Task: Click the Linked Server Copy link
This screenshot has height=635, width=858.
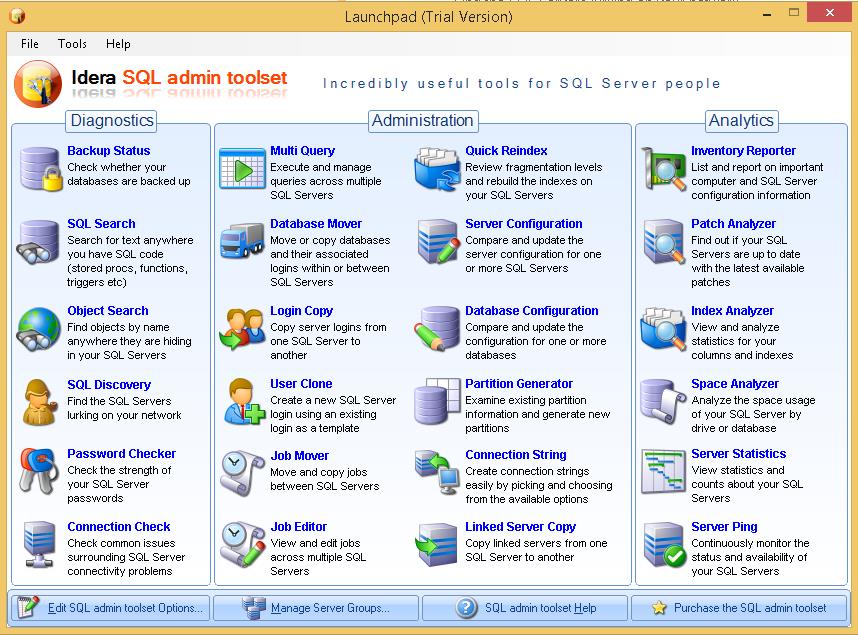Action: 520,527
